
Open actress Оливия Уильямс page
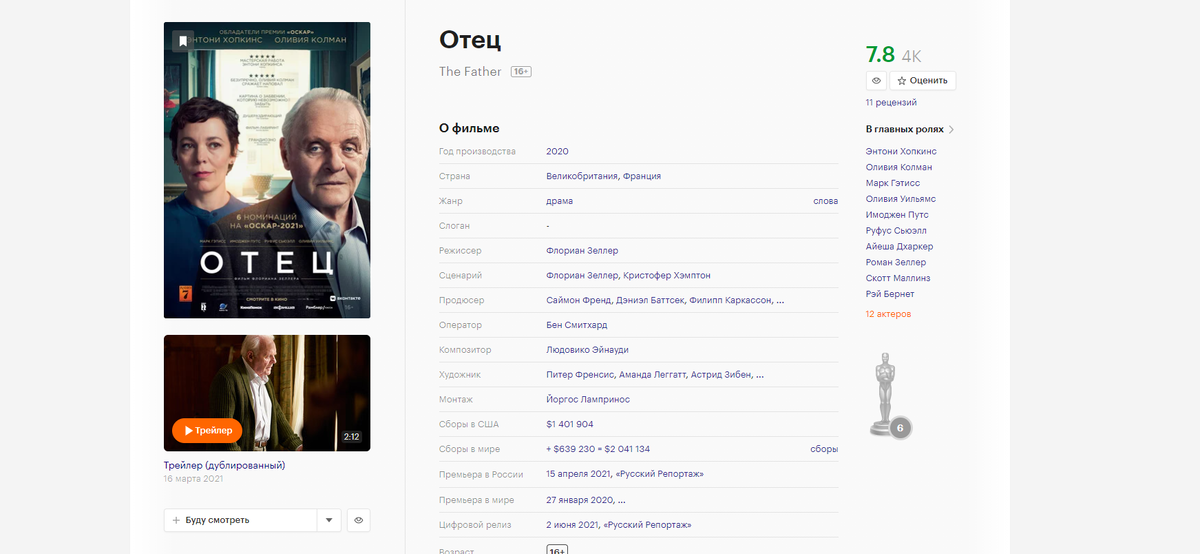(901, 199)
